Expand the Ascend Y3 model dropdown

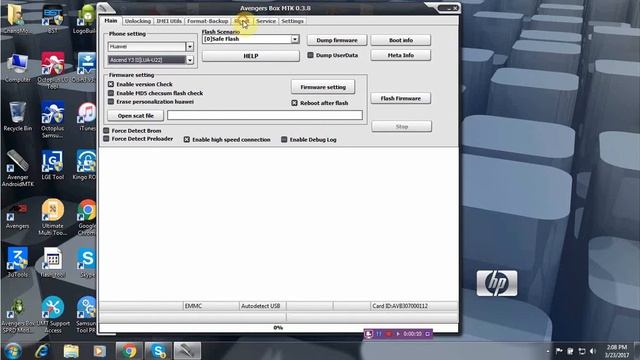coord(190,60)
